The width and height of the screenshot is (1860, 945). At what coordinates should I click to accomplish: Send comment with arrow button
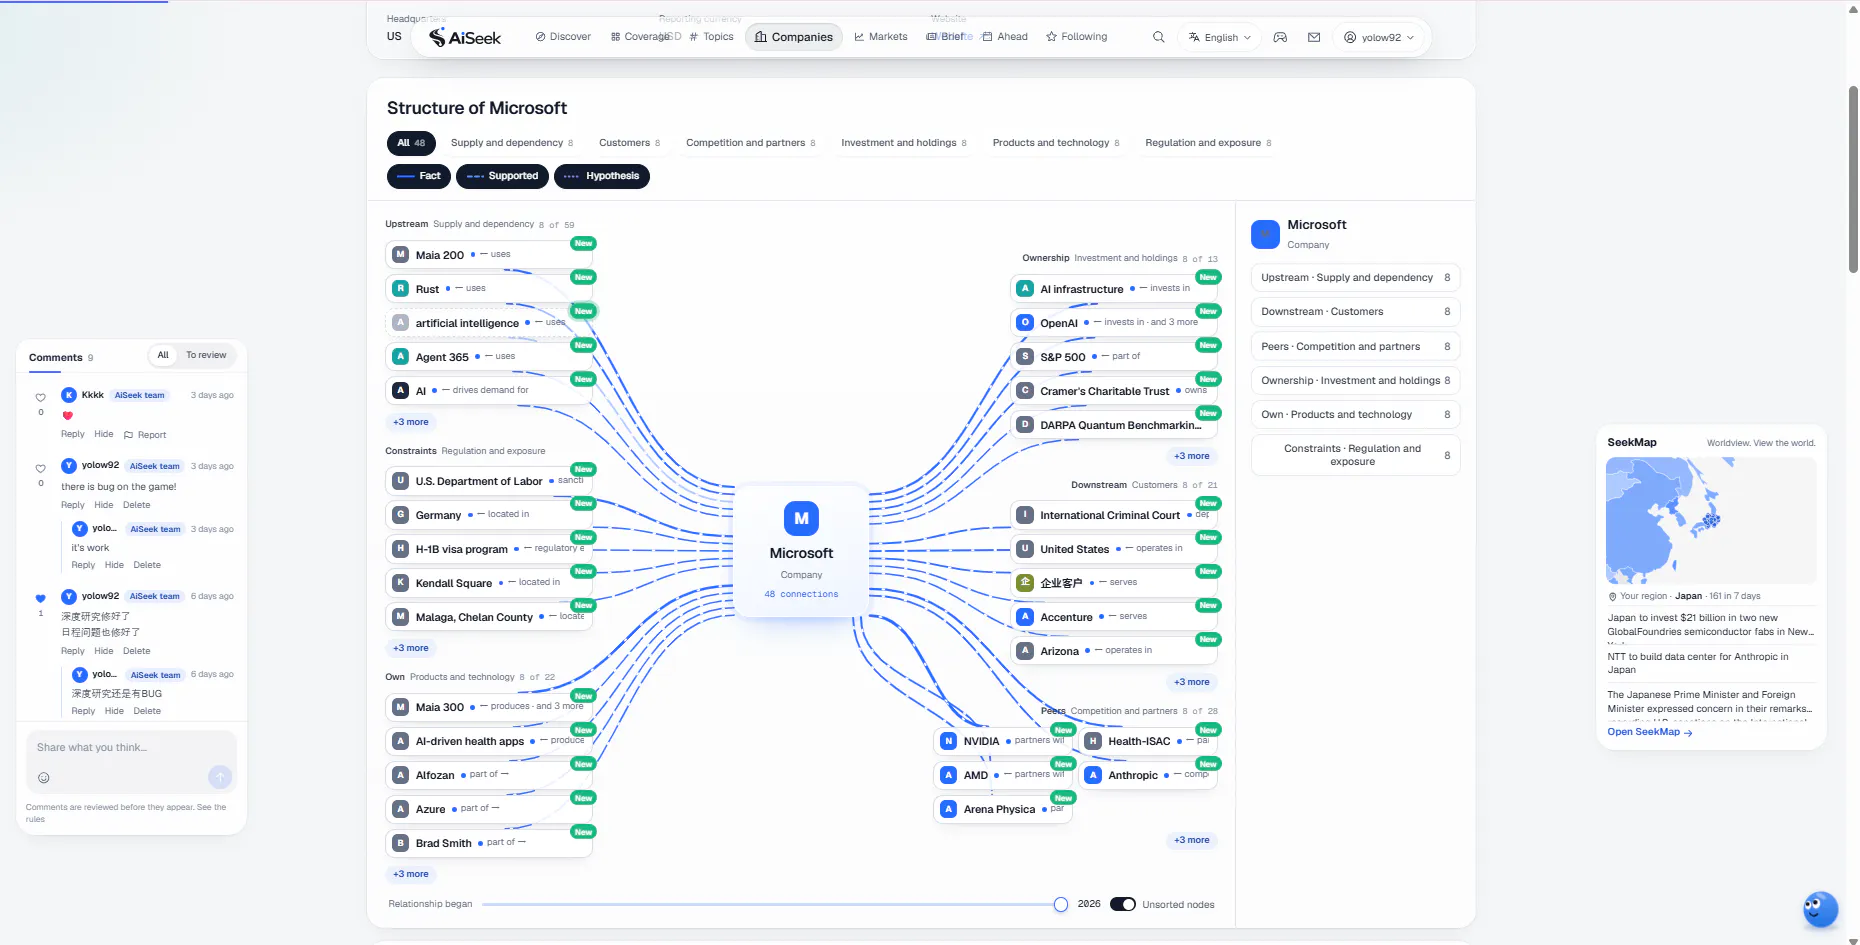coord(220,777)
